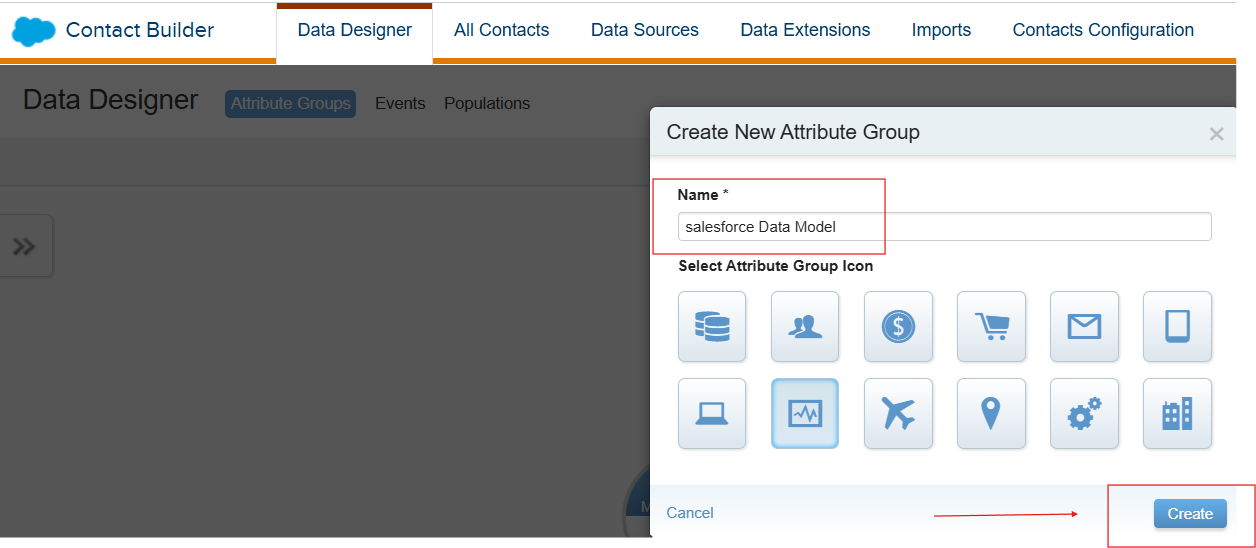Go to Contacts Configuration tab
The width and height of the screenshot is (1256, 548).
[1103, 30]
